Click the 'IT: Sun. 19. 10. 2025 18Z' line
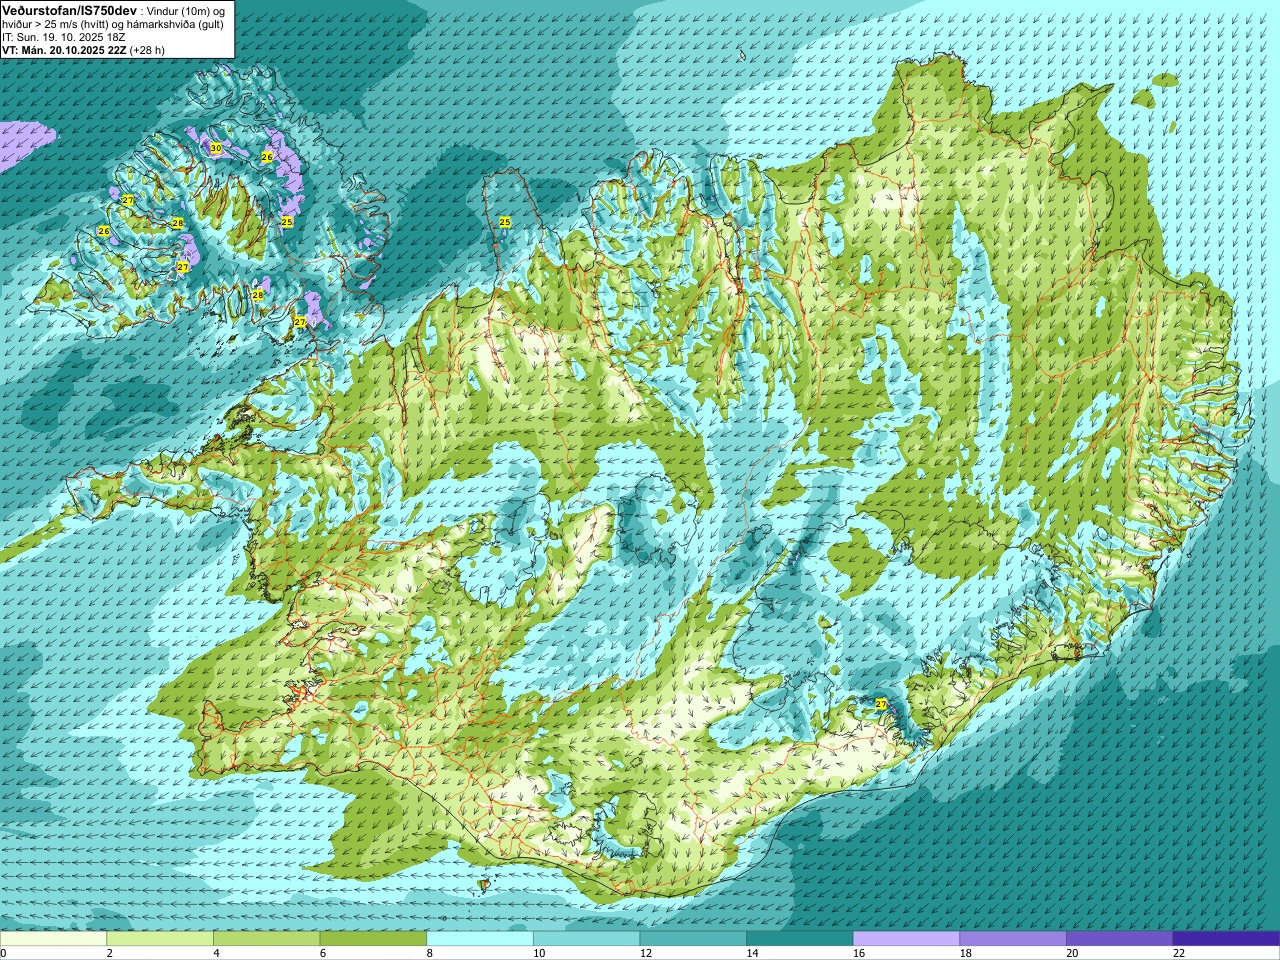This screenshot has height=960, width=1280. tap(64, 37)
